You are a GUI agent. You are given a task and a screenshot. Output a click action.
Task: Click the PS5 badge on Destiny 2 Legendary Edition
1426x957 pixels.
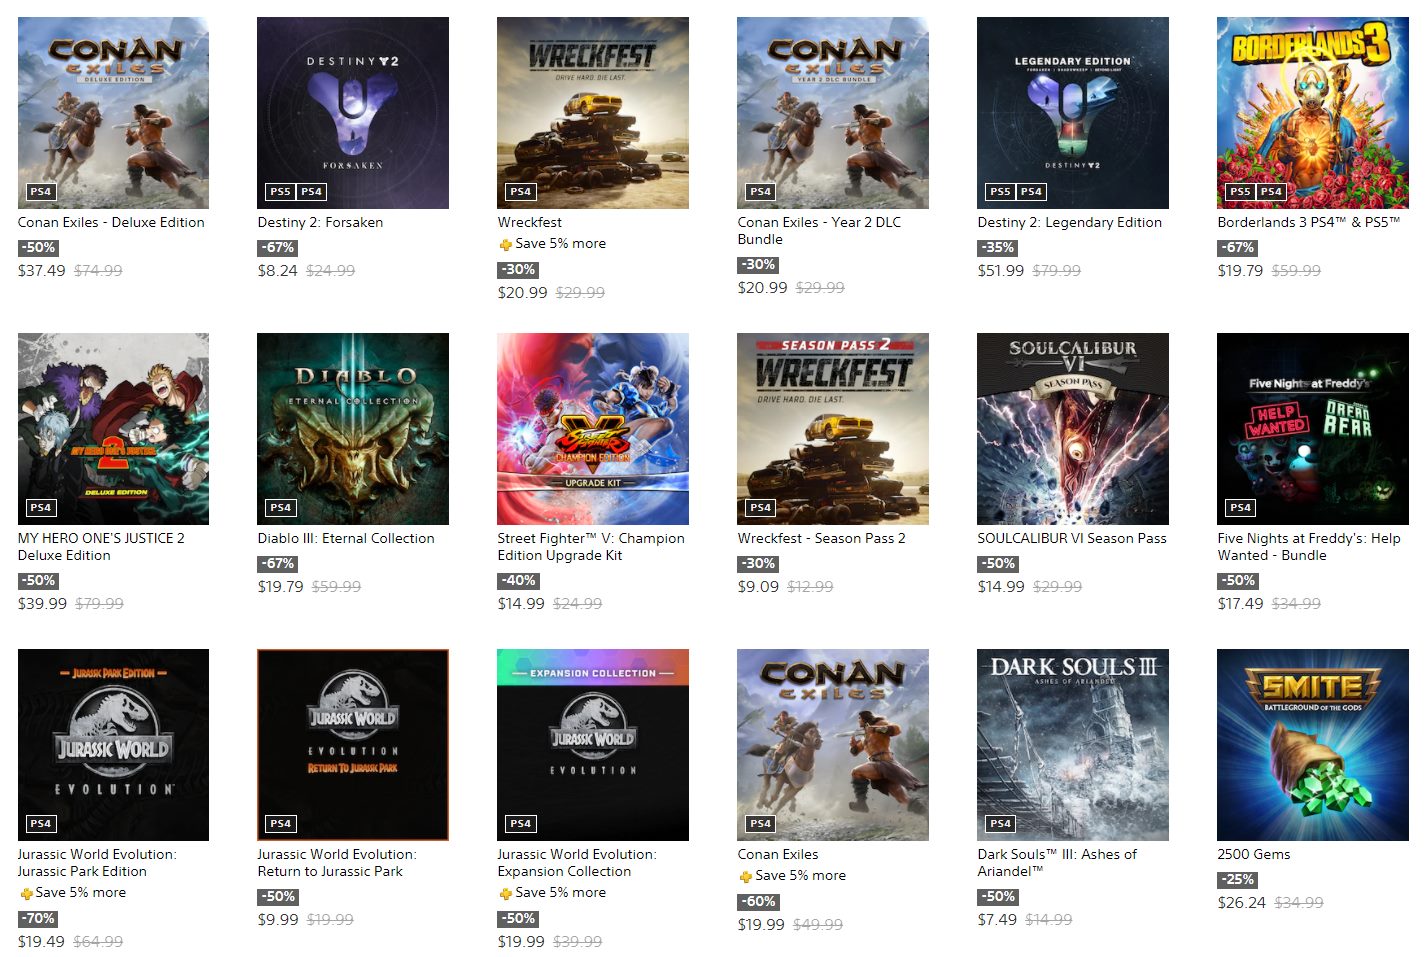pyautogui.click(x=1000, y=191)
